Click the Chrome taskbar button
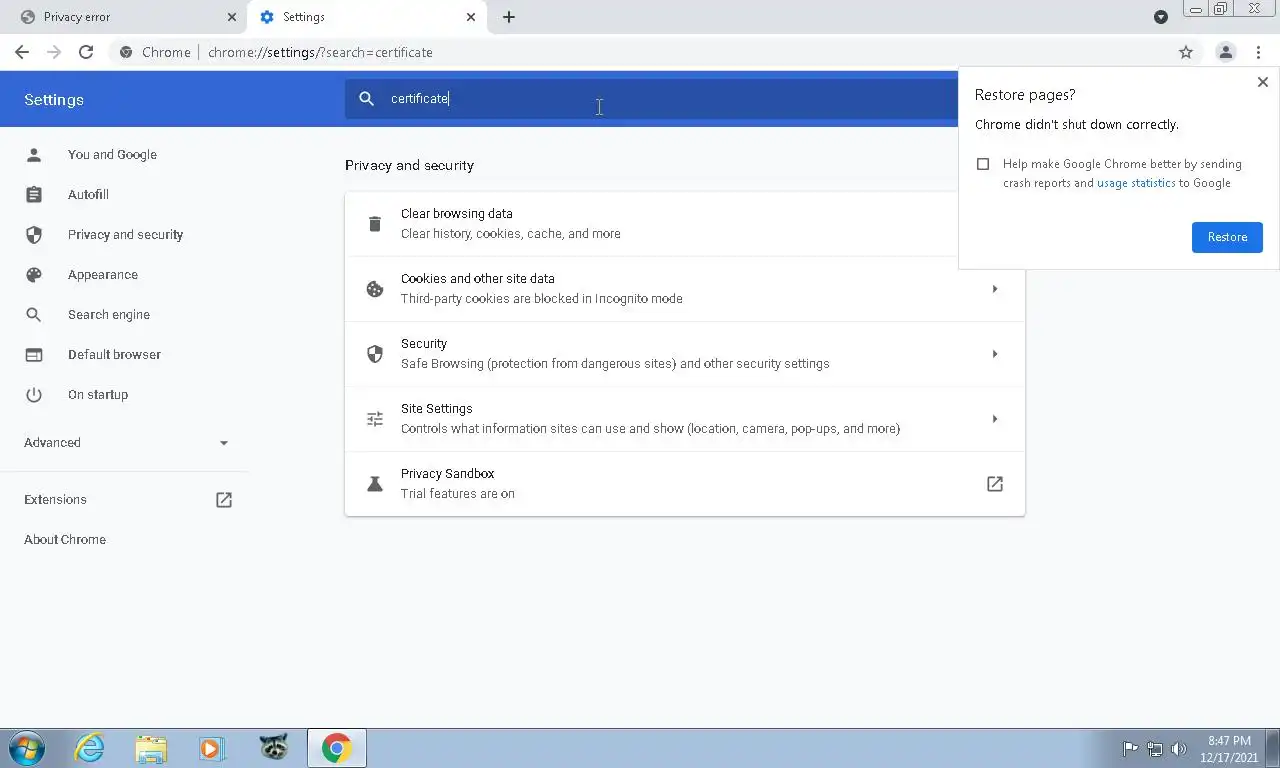 (x=337, y=748)
